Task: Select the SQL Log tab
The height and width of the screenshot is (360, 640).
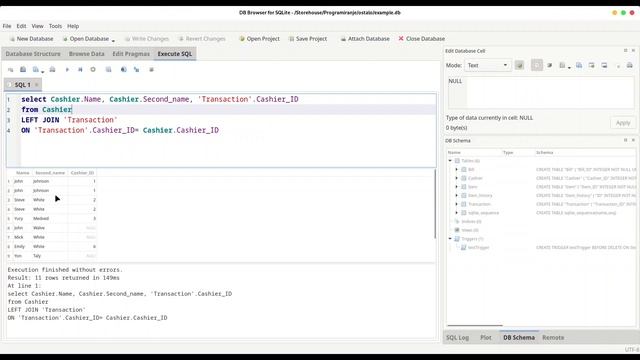Action: (457, 338)
